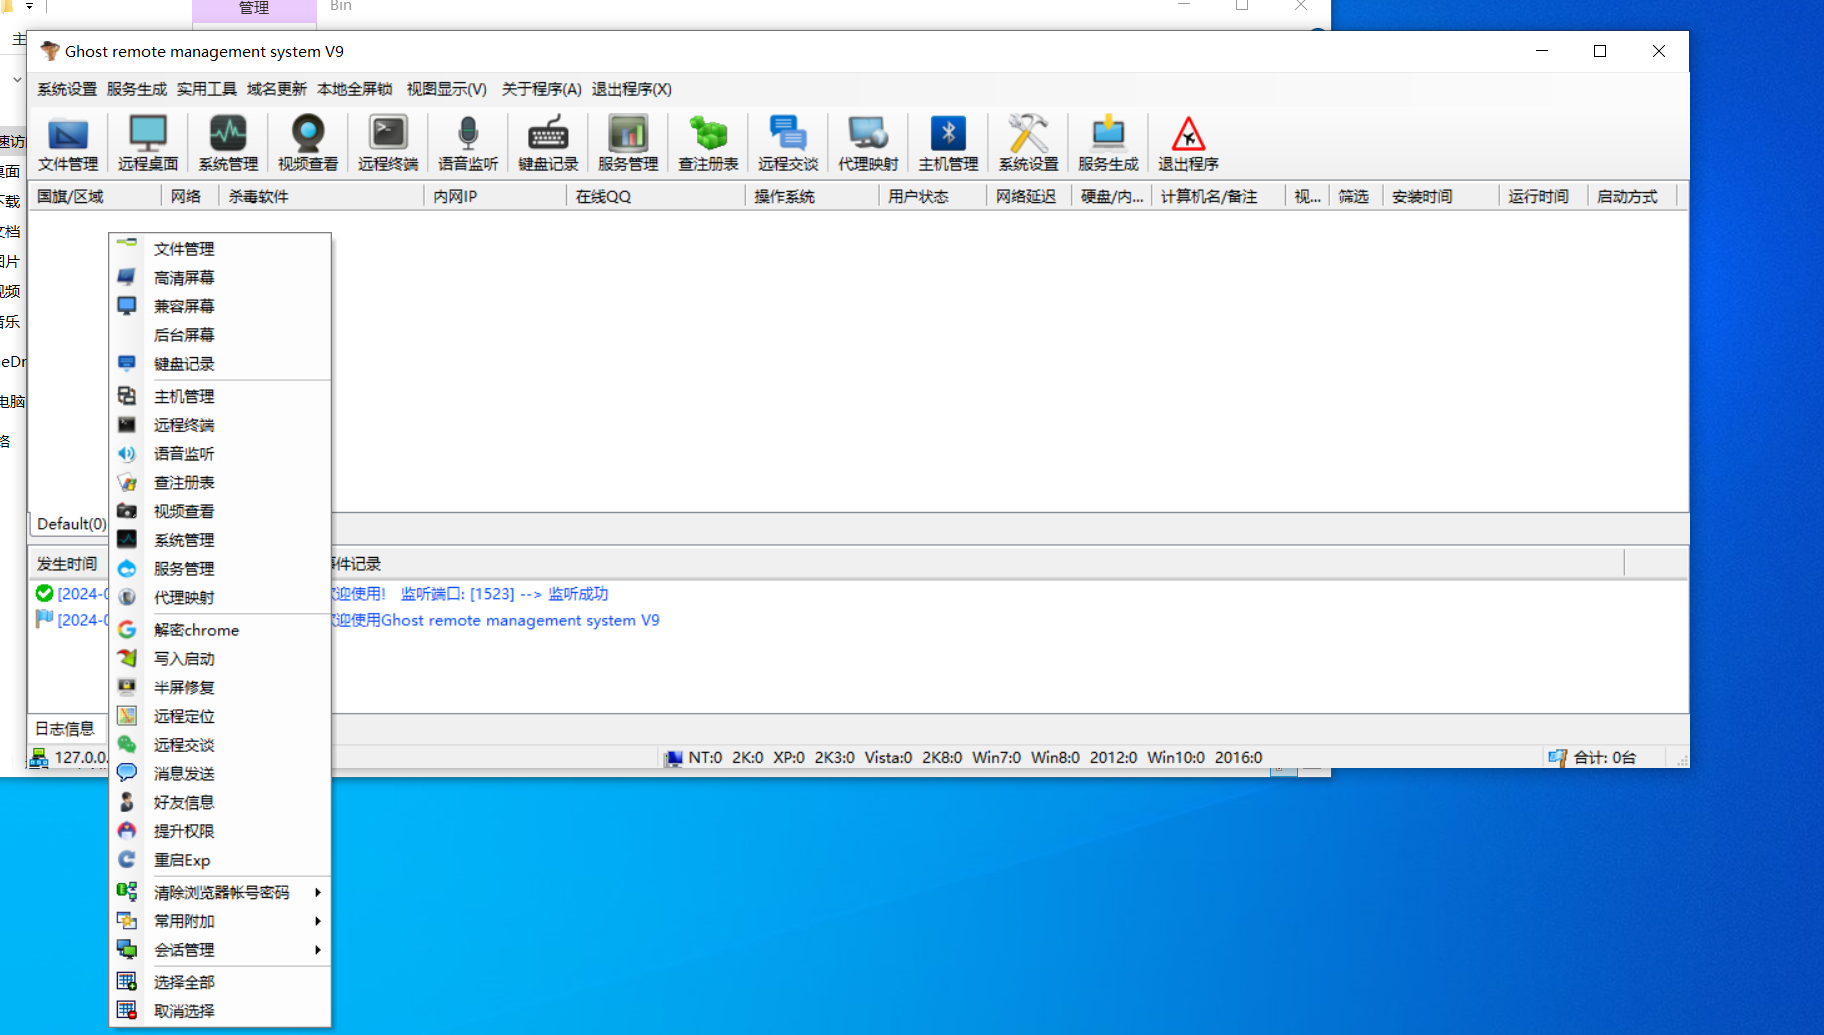Viewport: 1824px width, 1035px height.
Task: Select 键盘记录 in context menu
Action: 220,364
